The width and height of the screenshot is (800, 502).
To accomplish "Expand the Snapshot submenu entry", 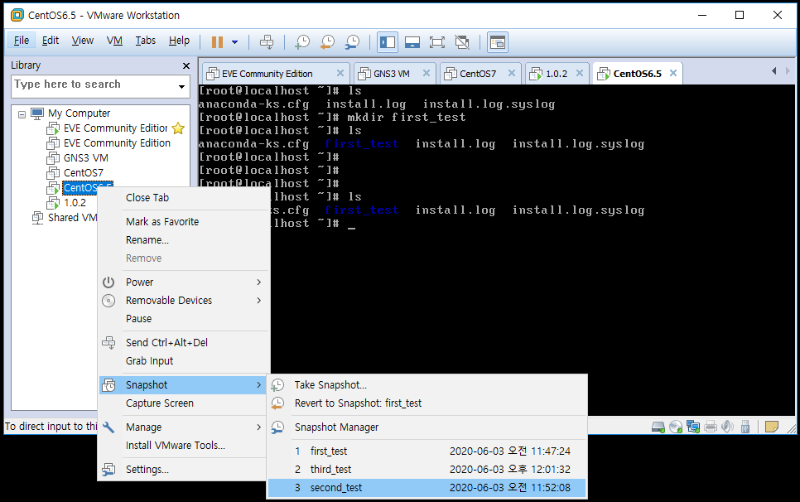I will click(x=184, y=385).
